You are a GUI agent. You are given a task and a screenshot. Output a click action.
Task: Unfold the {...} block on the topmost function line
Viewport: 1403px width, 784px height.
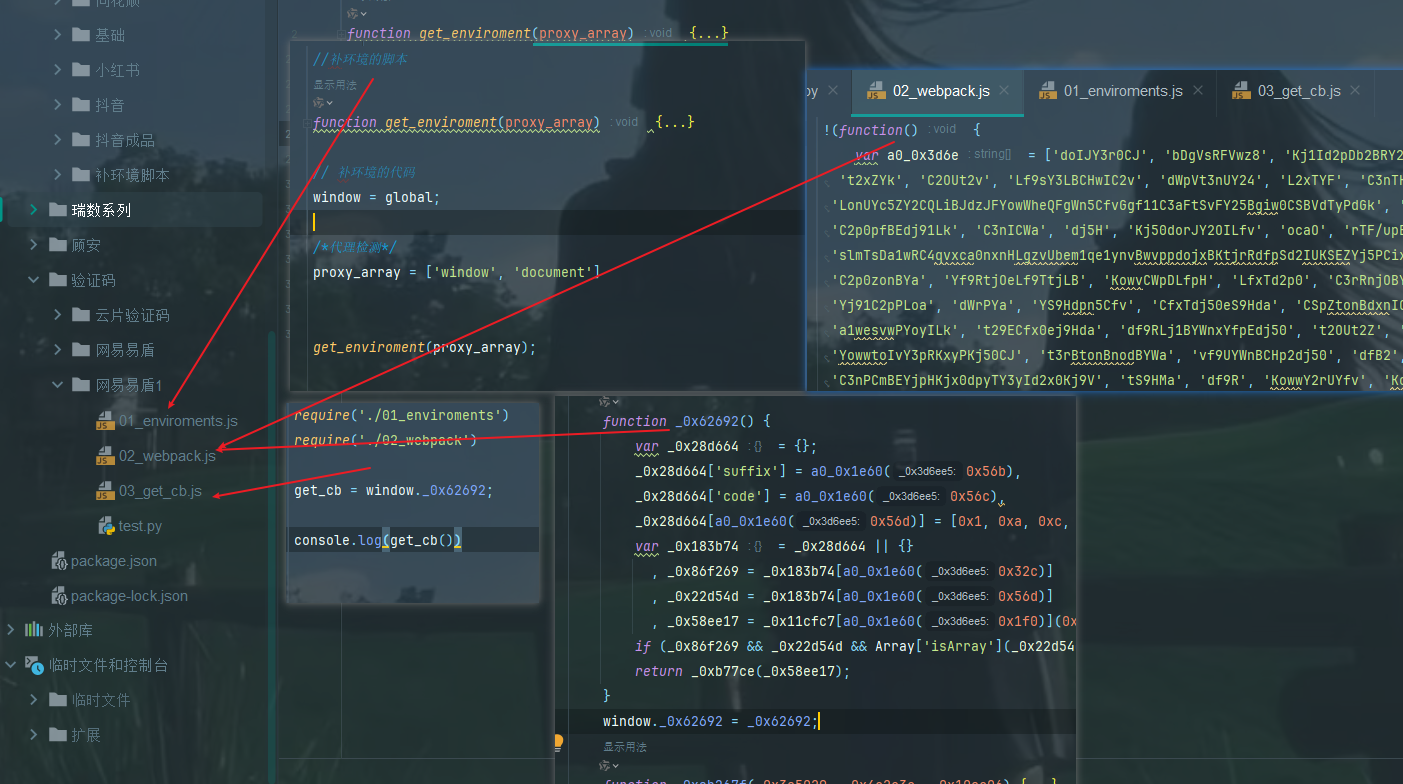tap(709, 33)
